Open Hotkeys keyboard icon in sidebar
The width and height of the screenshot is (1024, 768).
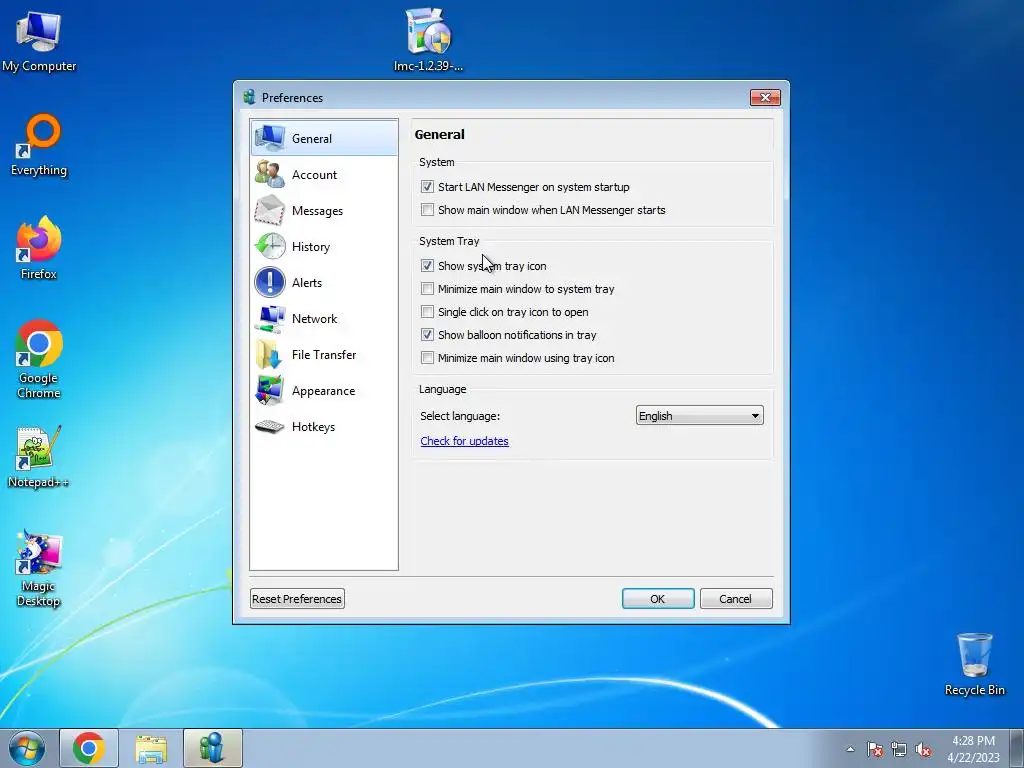269,426
